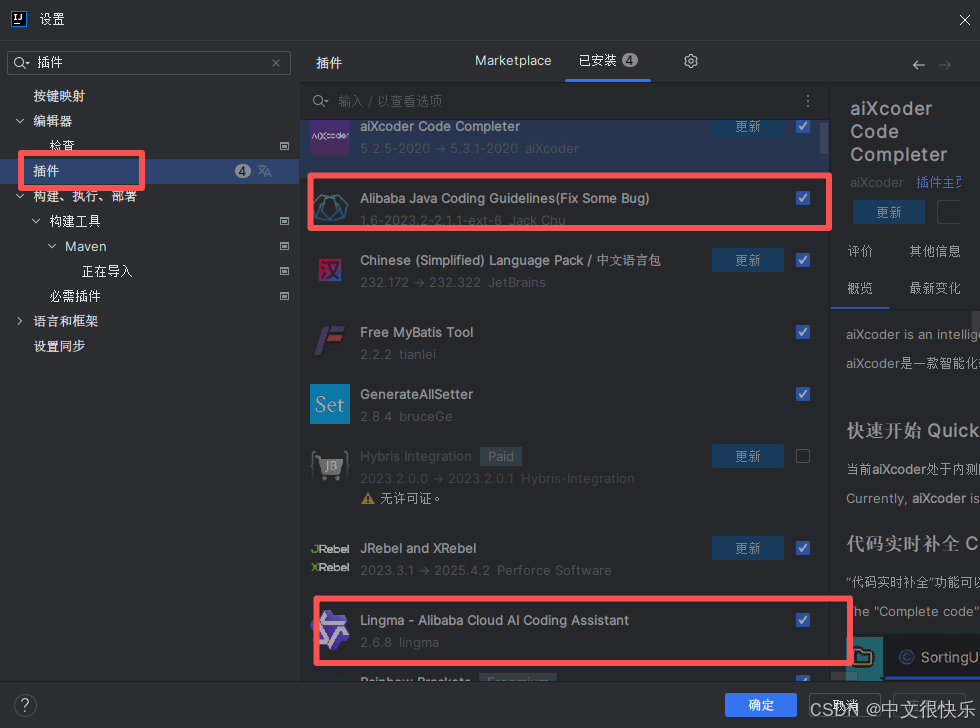Click the translation icon on 插件 row

click(265, 171)
